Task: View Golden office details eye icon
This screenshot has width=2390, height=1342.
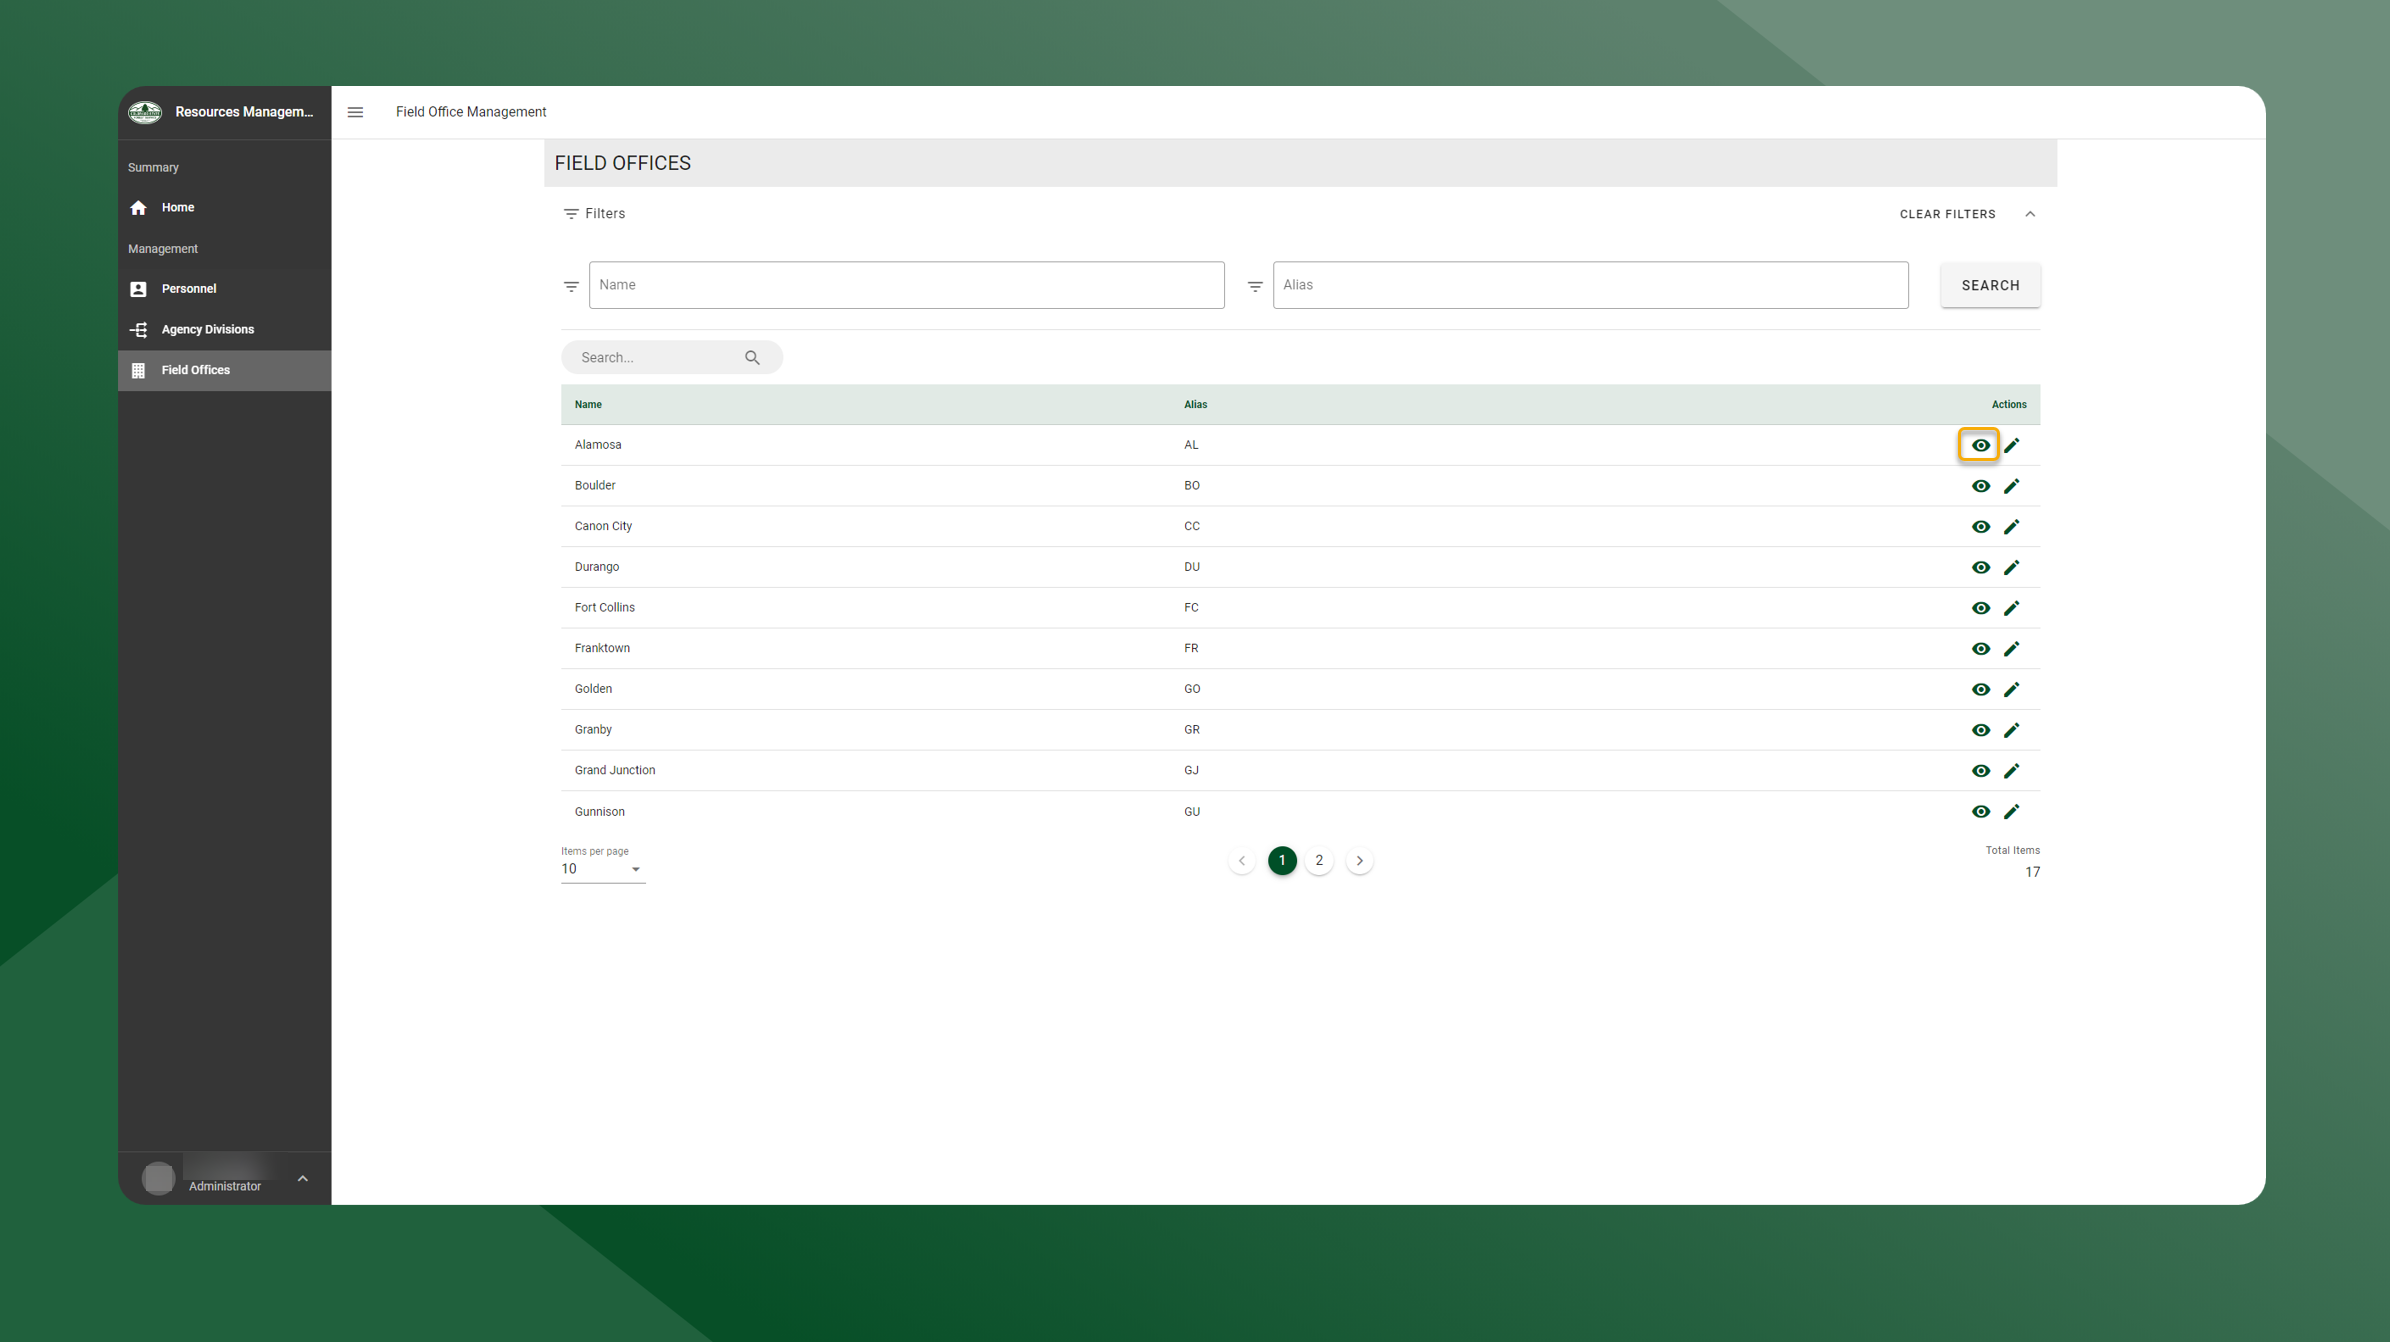Action: tap(1980, 689)
